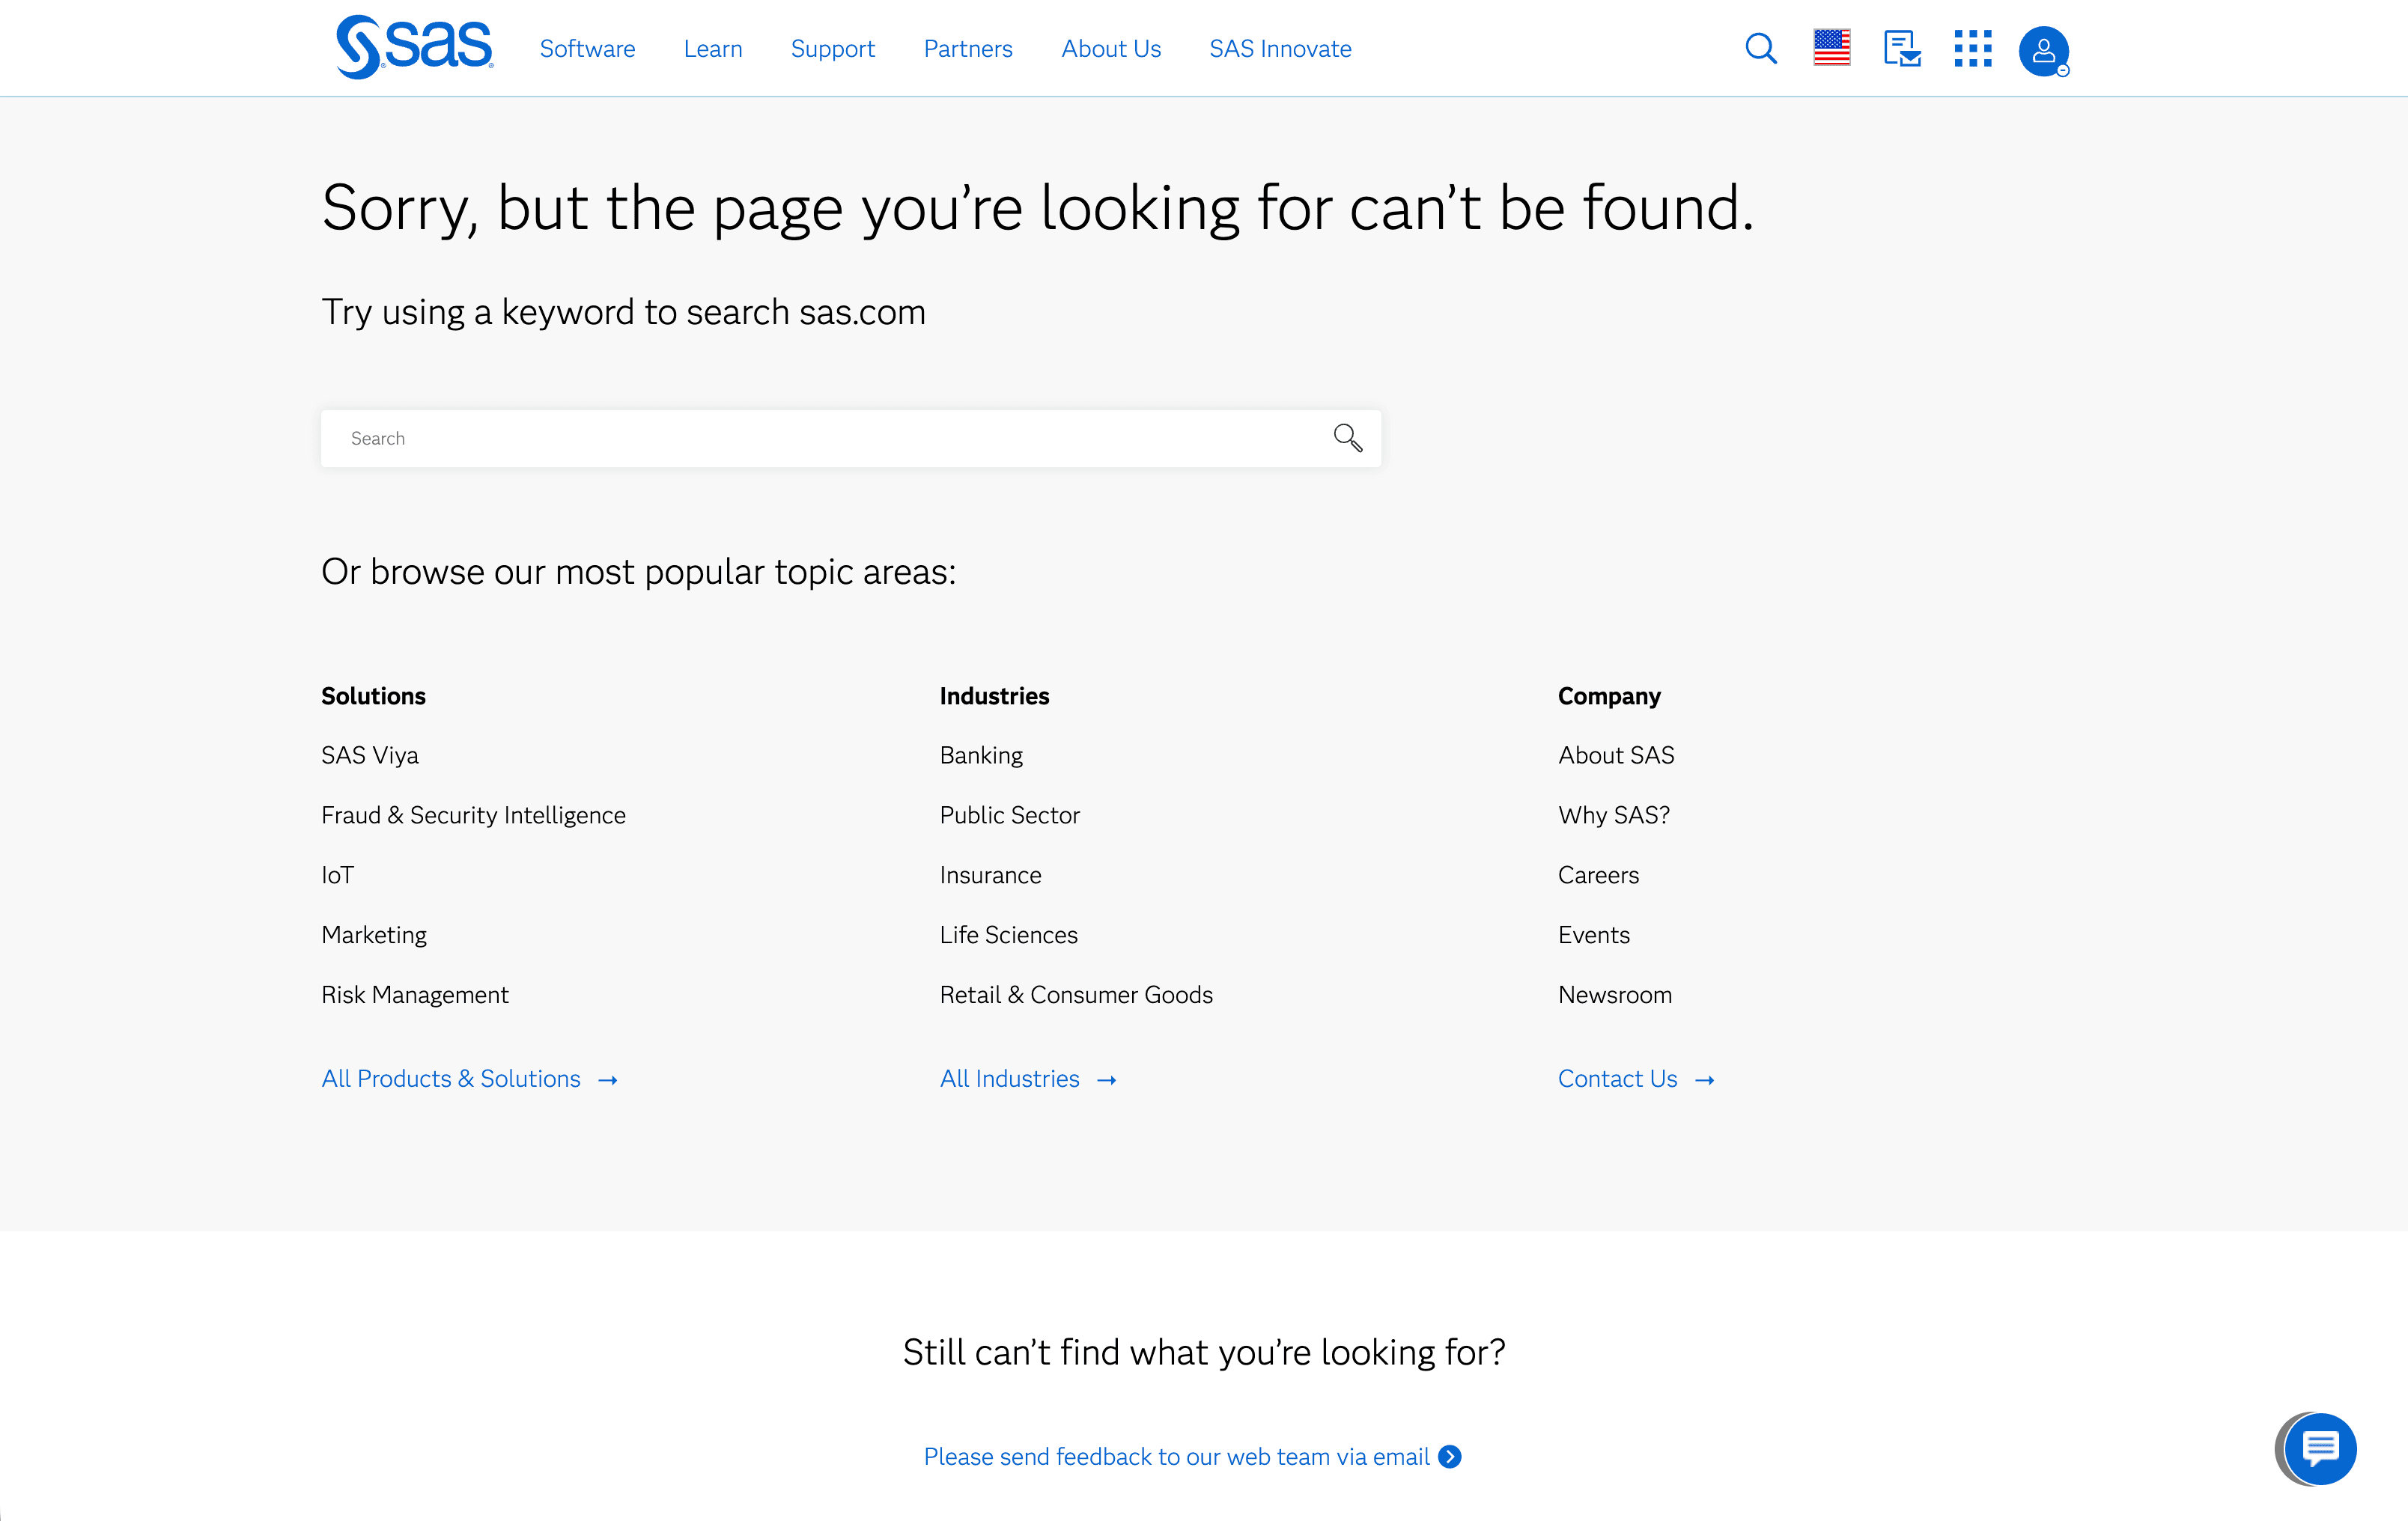Open the Newsroom link

[x=1615, y=995]
